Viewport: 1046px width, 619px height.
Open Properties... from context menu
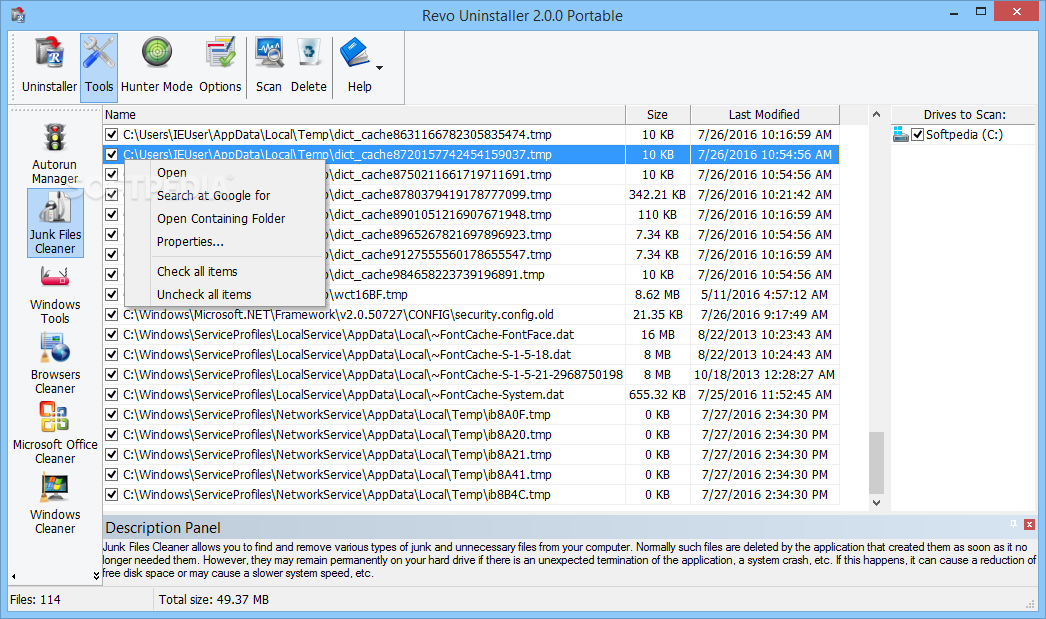pyautogui.click(x=225, y=241)
